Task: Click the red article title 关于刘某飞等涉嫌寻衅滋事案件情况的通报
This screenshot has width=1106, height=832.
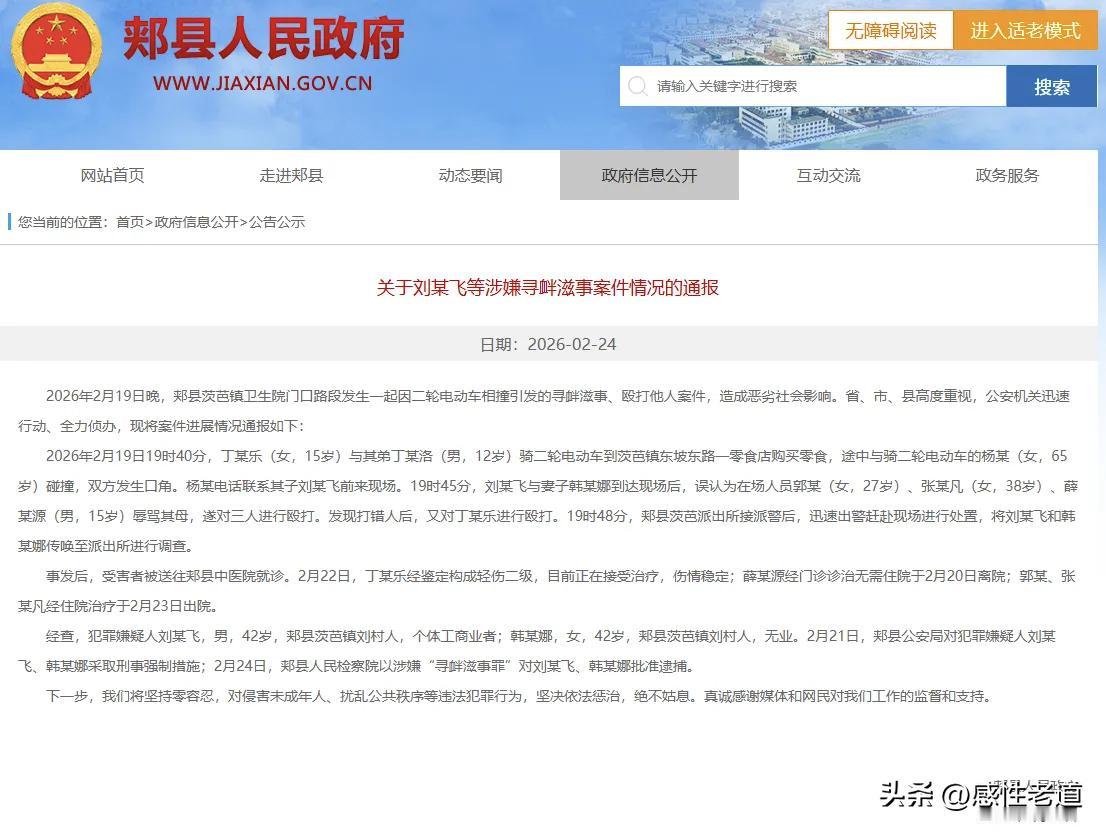Action: coord(547,288)
